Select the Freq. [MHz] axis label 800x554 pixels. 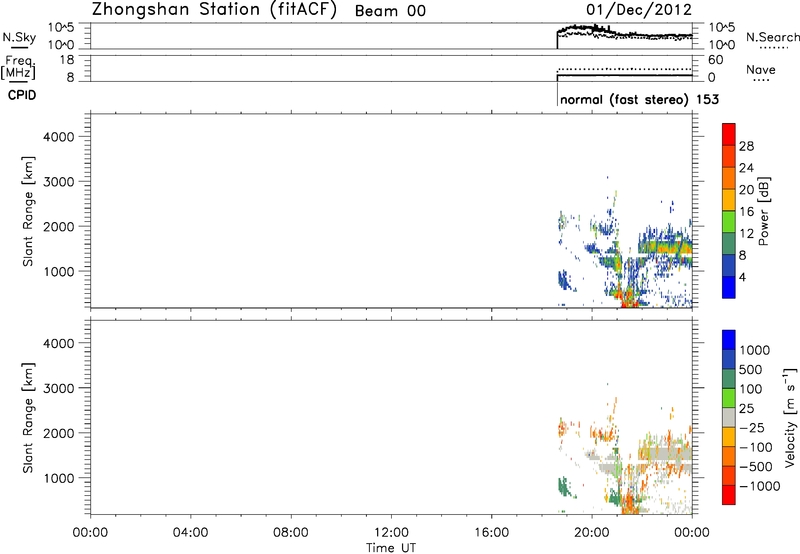19,67
